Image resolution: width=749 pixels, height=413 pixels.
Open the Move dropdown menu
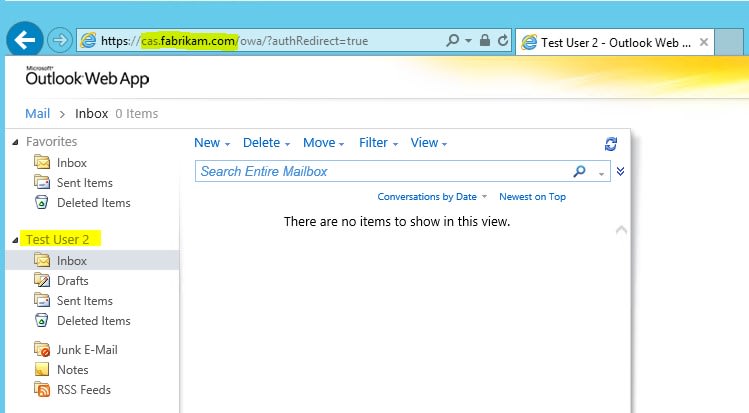tap(323, 143)
